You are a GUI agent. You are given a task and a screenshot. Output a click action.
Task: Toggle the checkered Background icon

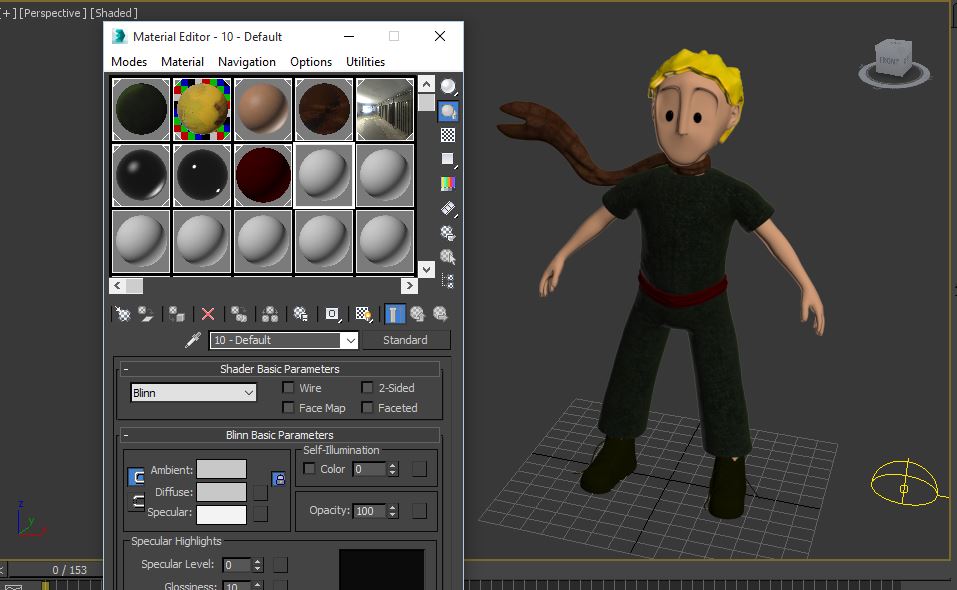pyautogui.click(x=448, y=135)
